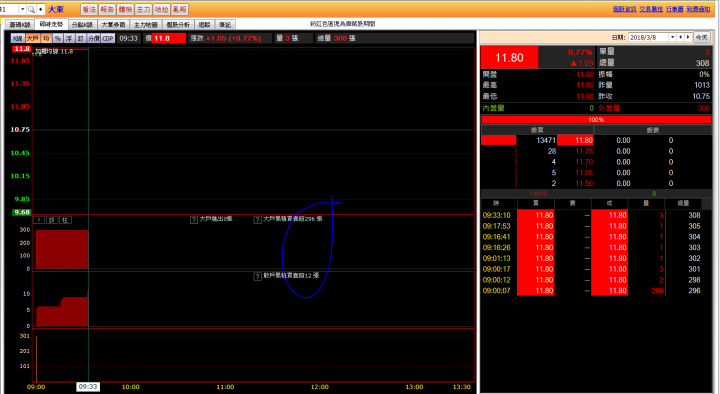Toggle the 分價 price-volume button
720x394 pixels.
point(94,38)
